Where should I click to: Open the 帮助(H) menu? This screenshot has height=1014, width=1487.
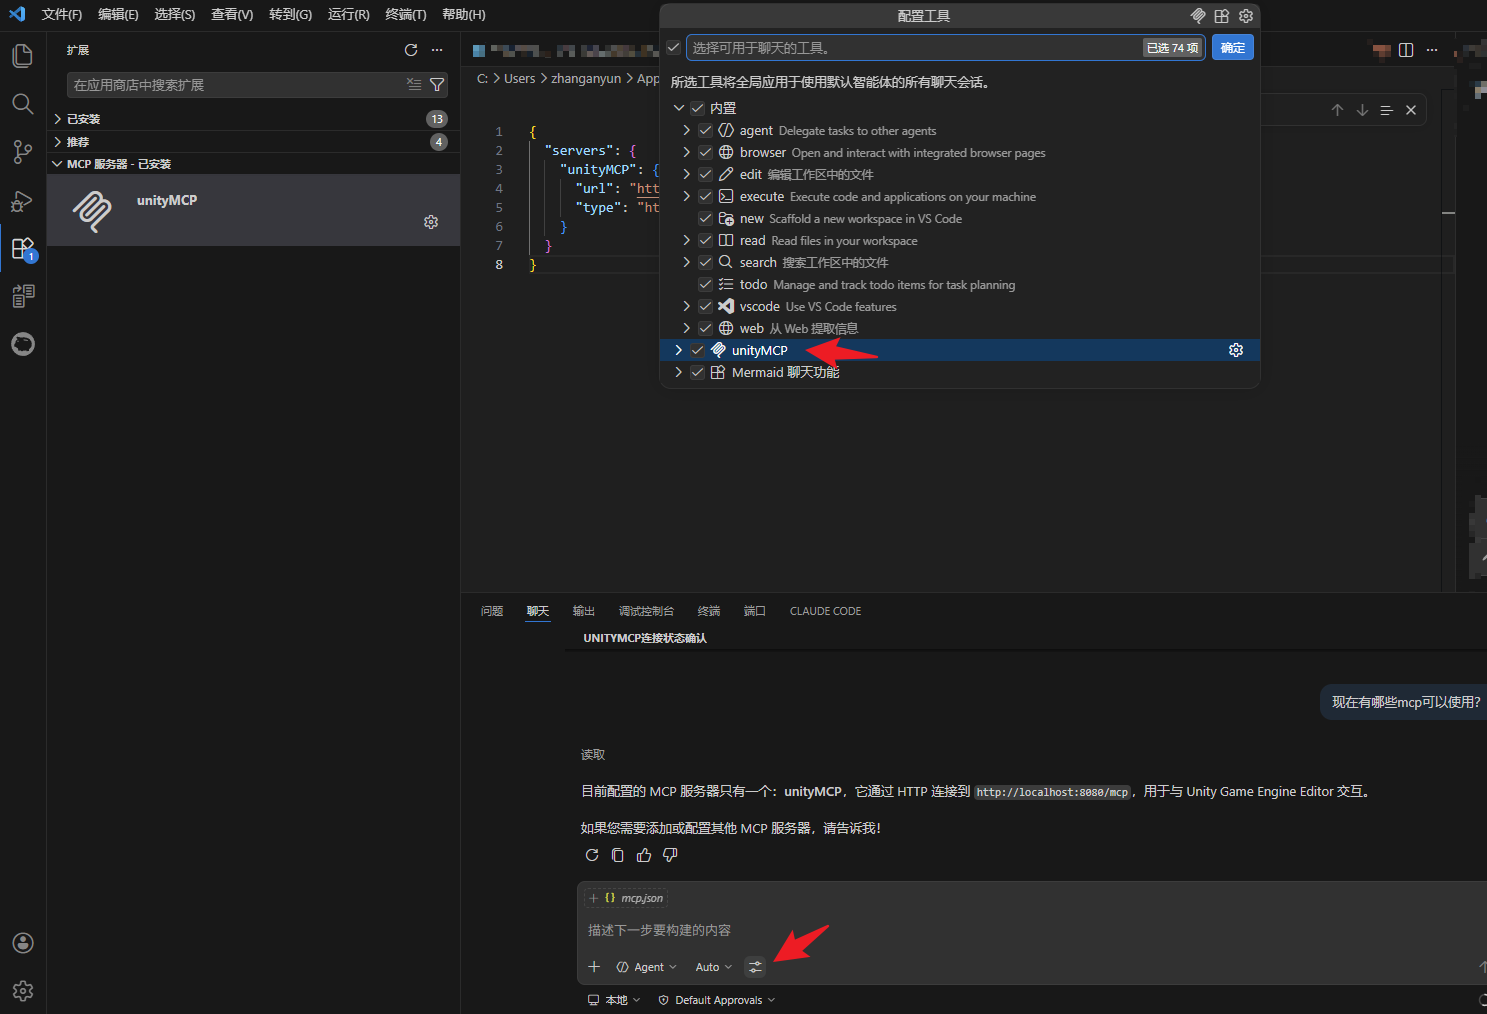464,15
